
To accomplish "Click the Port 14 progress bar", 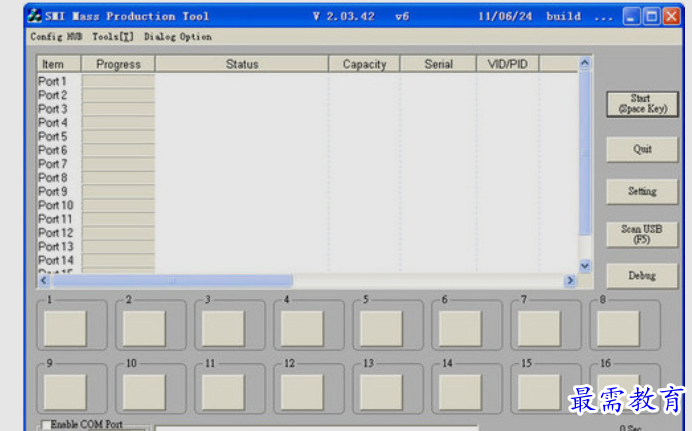I will tap(118, 260).
